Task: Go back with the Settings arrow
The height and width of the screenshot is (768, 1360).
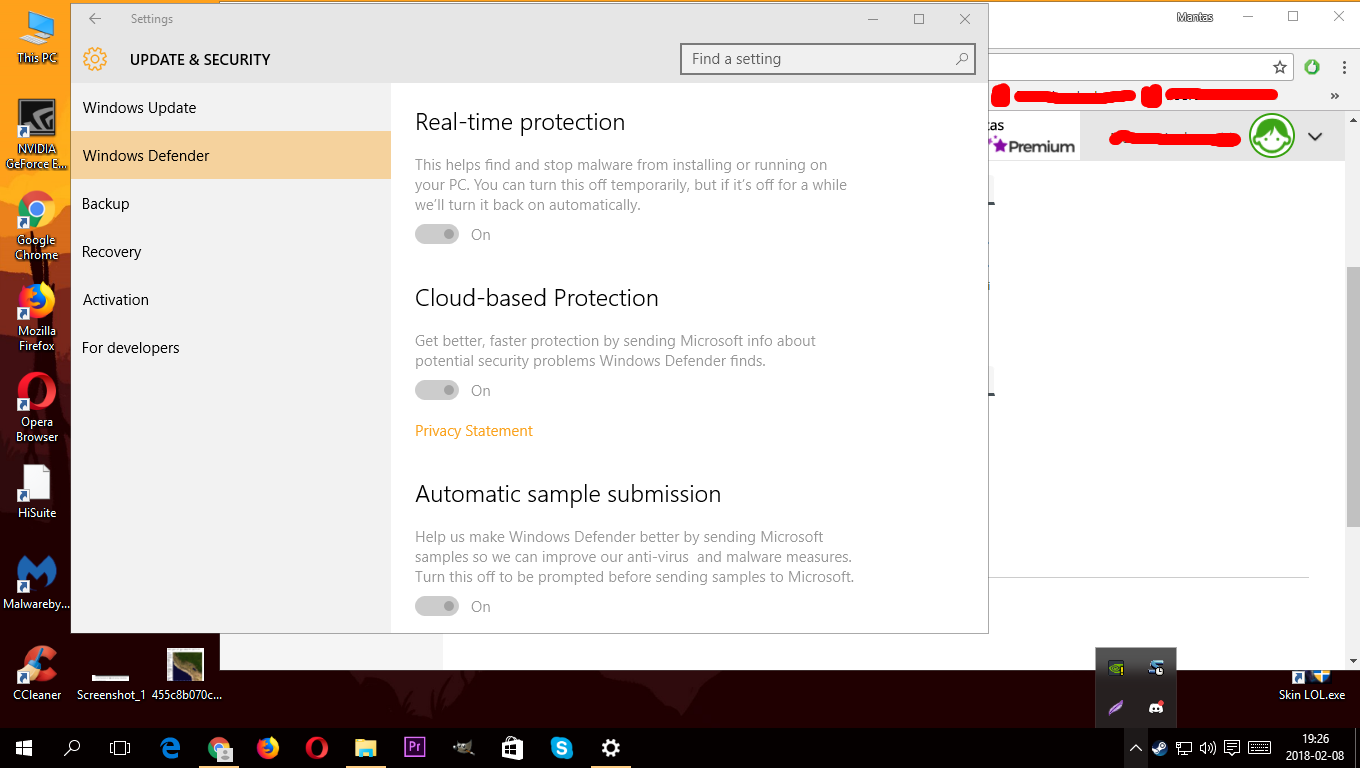Action: (x=95, y=19)
